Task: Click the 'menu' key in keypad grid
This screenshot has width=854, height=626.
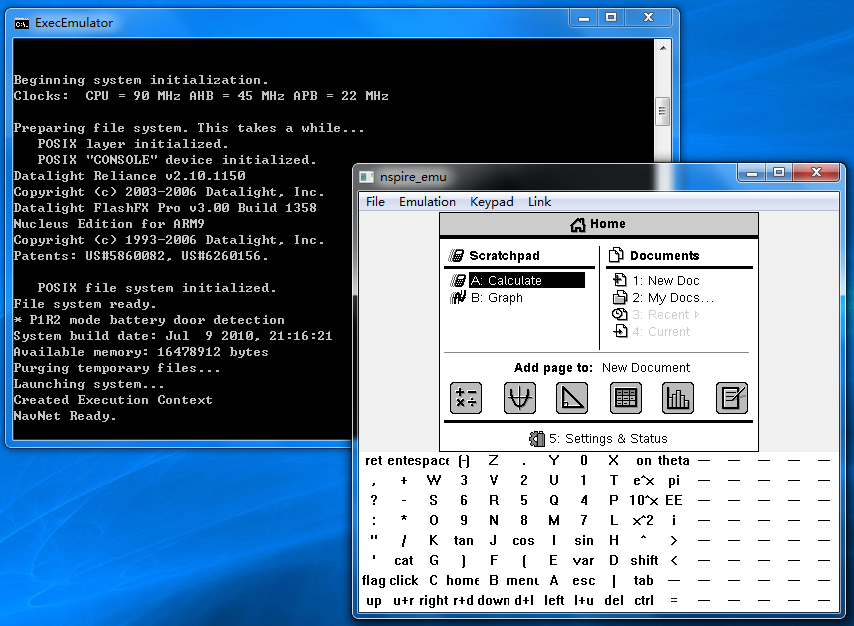Action: pyautogui.click(x=523, y=581)
